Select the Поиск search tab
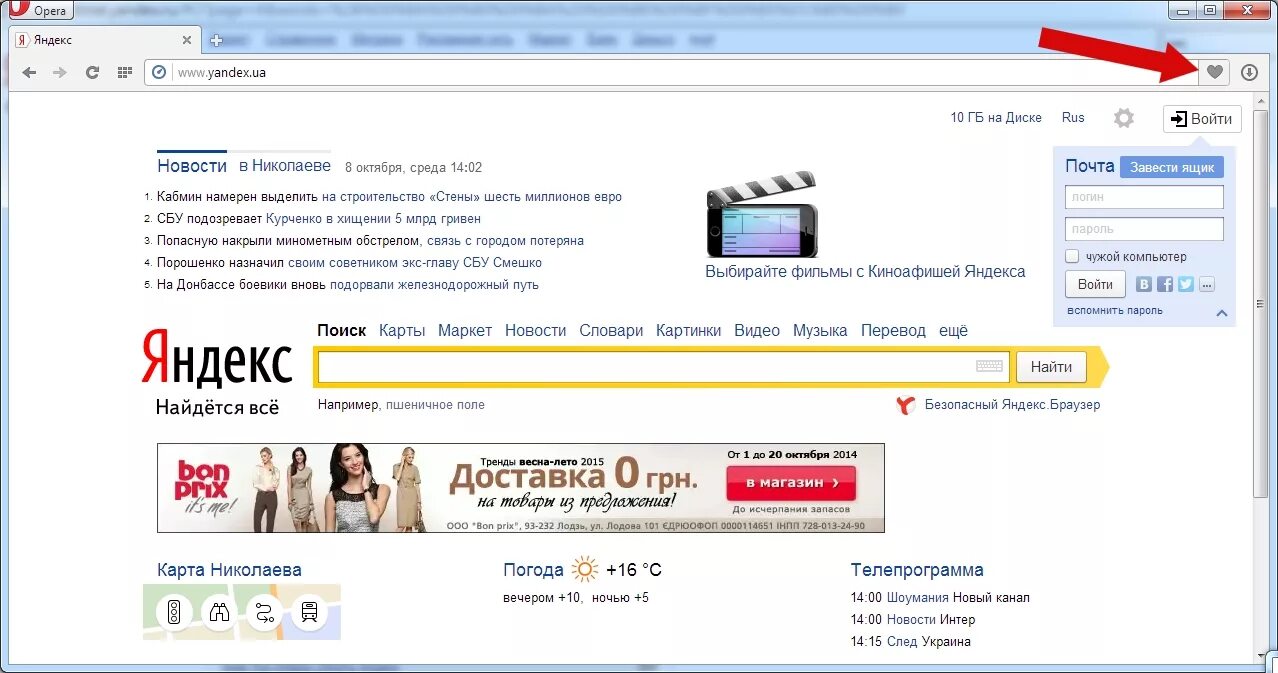 [x=342, y=330]
